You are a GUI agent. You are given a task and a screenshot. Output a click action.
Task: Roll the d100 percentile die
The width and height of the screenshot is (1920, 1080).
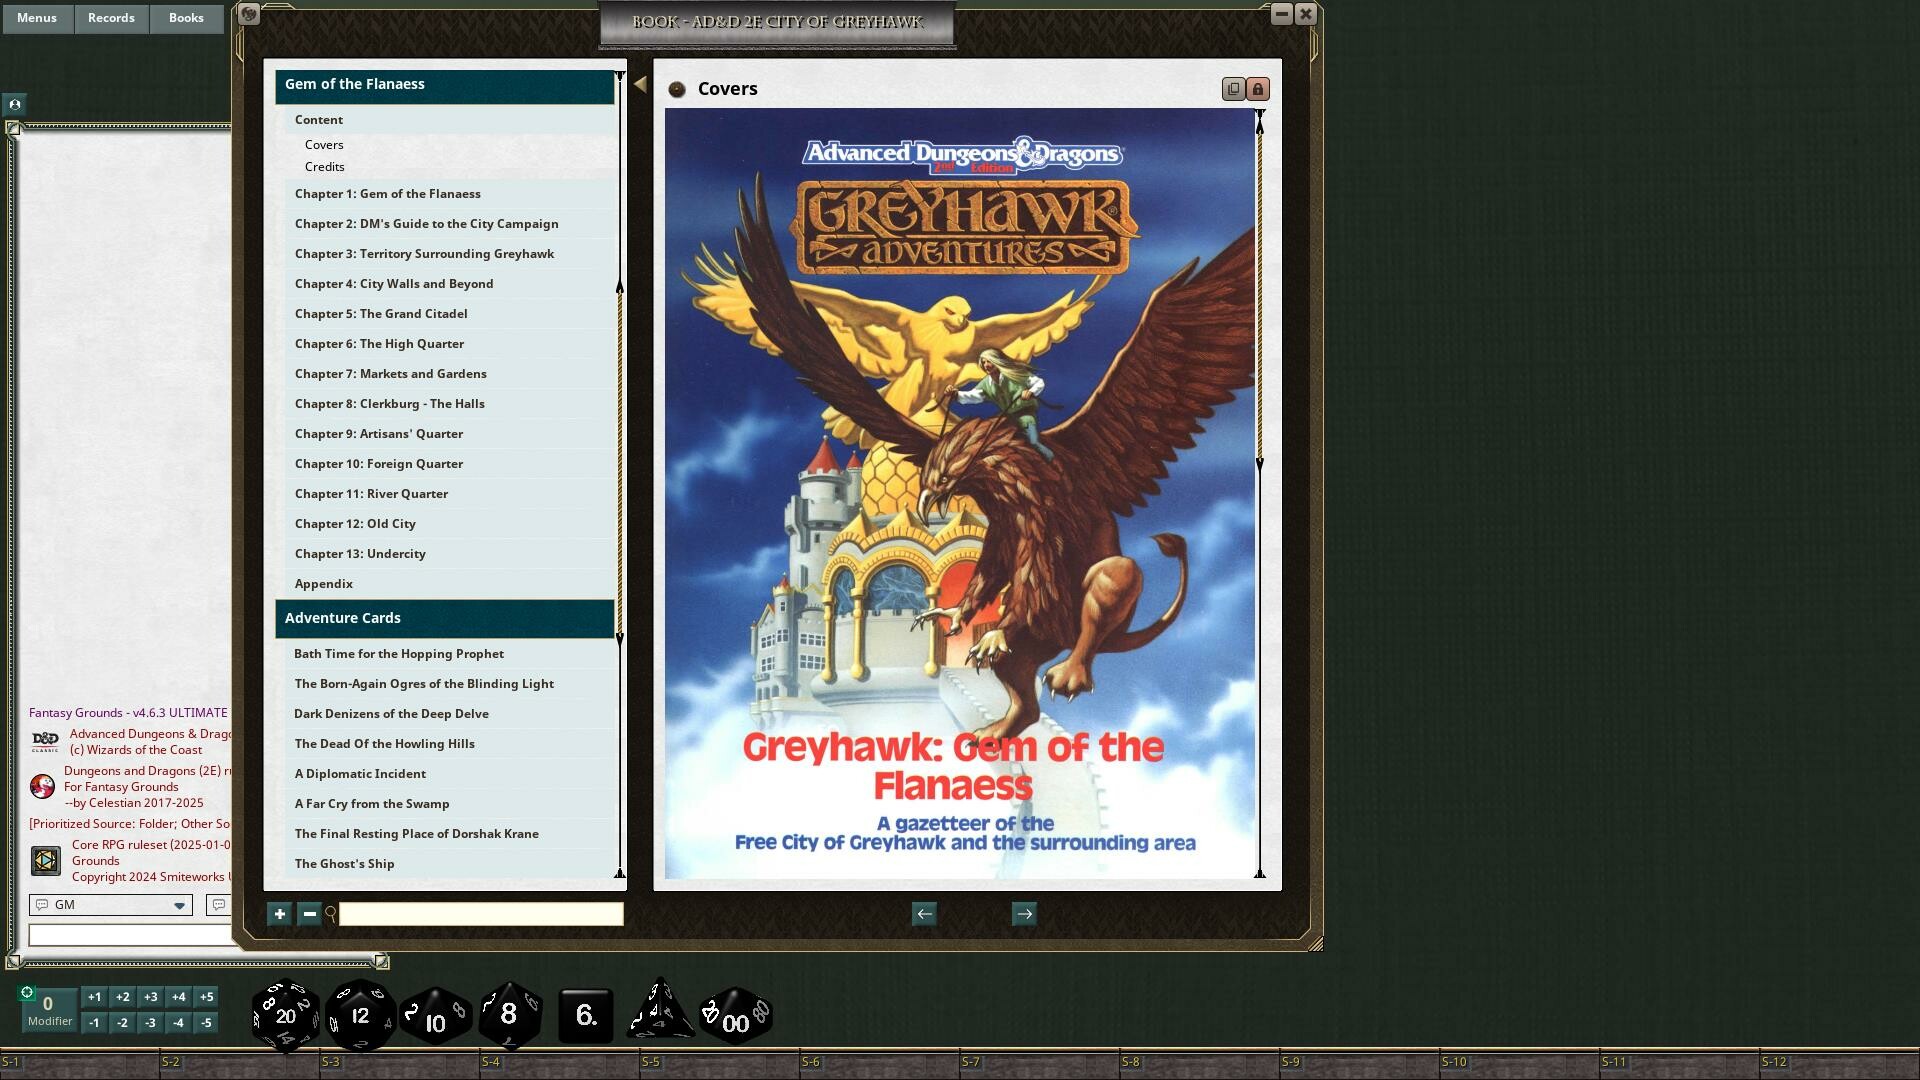click(735, 1018)
